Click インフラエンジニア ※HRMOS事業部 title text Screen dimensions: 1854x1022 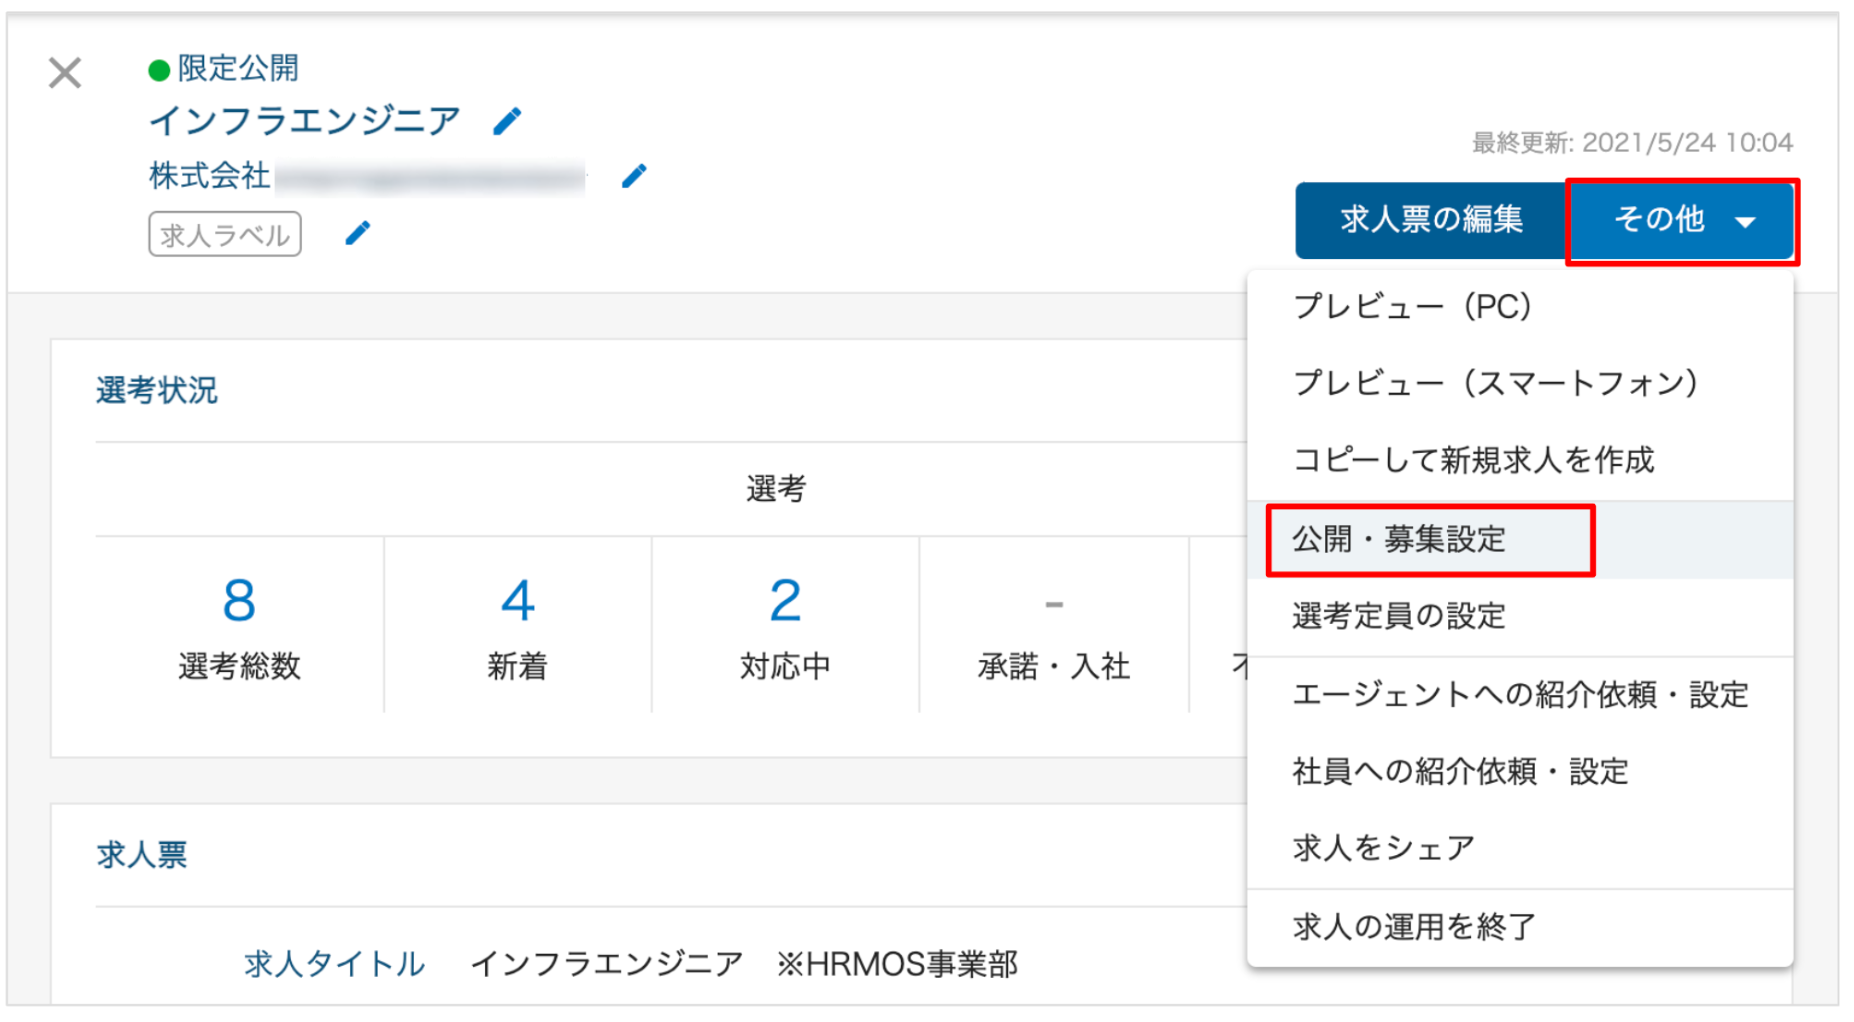744,964
